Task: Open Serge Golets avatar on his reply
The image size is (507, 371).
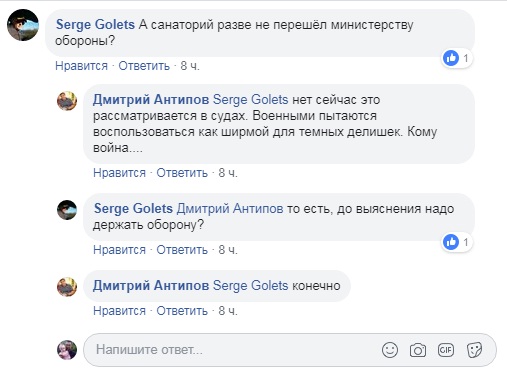Action: (x=67, y=210)
